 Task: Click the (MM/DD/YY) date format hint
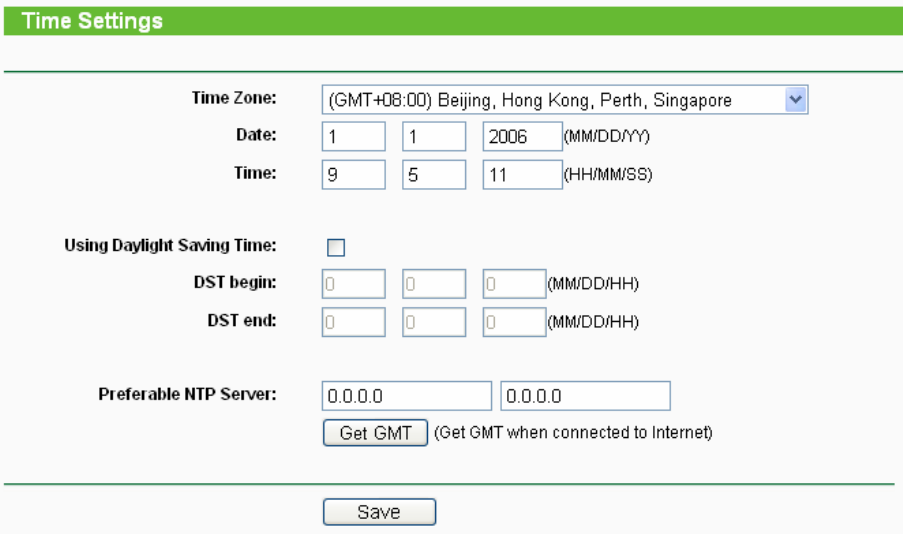607,137
